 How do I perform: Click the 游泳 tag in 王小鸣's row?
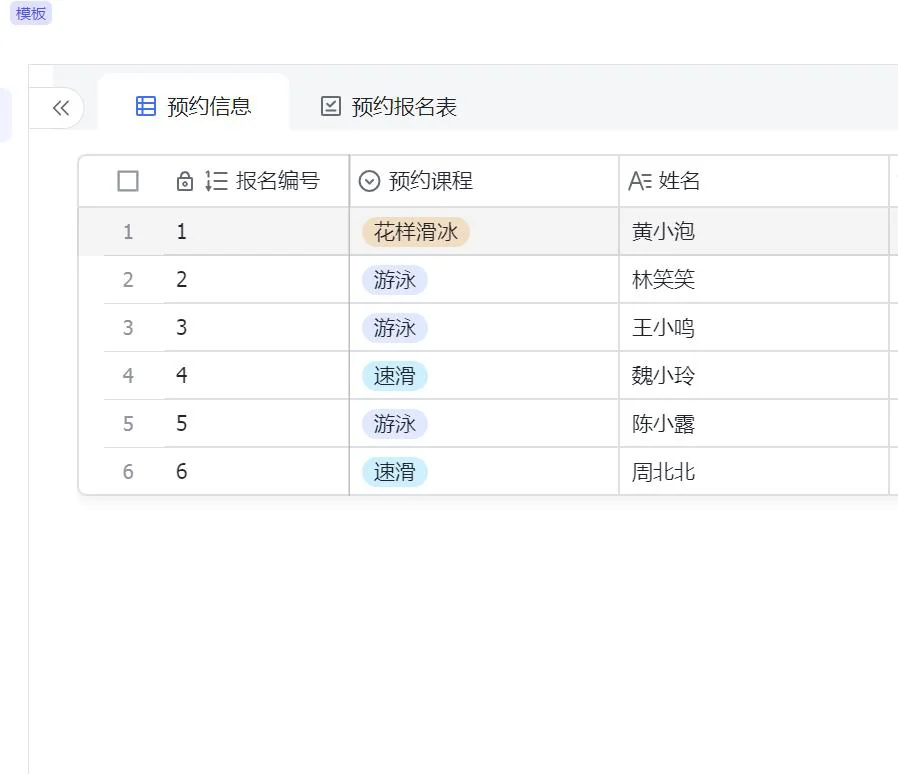tap(395, 328)
